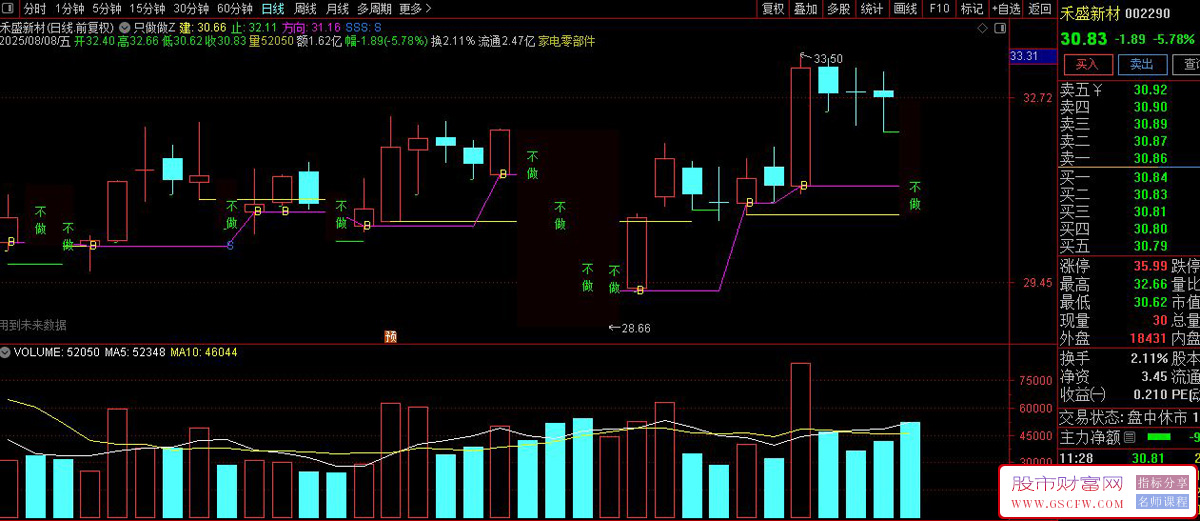1200x521 pixels.
Task: Select the 1分钟 period tab
Action: pyautogui.click(x=70, y=8)
